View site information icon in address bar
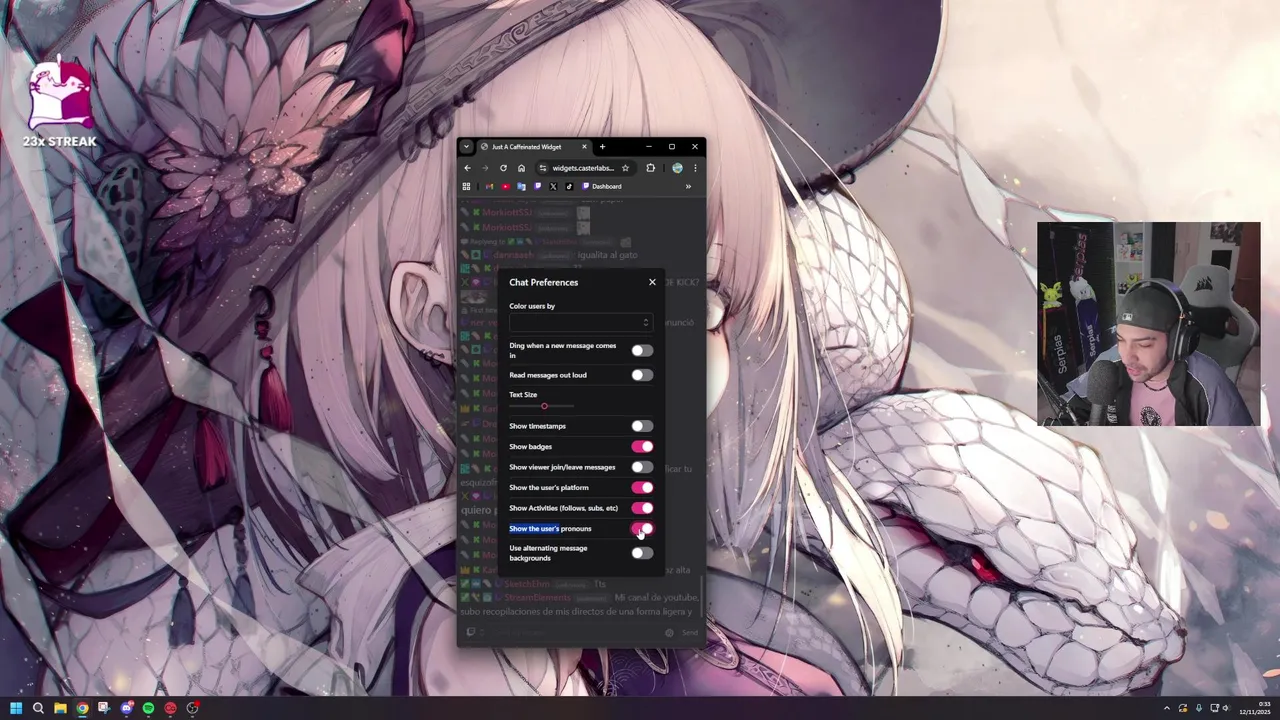This screenshot has width=1280, height=720. (543, 168)
